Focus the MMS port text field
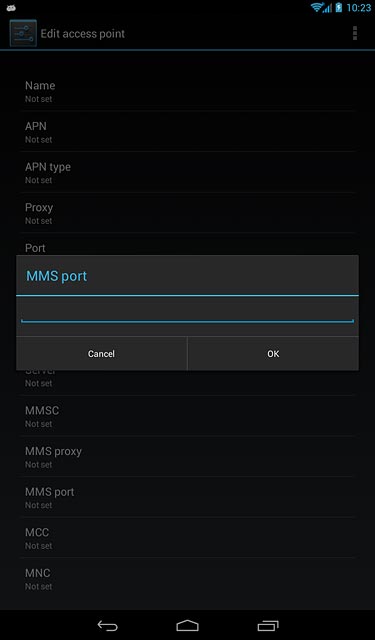Image resolution: width=375 pixels, height=640 pixels. pyautogui.click(x=187, y=313)
